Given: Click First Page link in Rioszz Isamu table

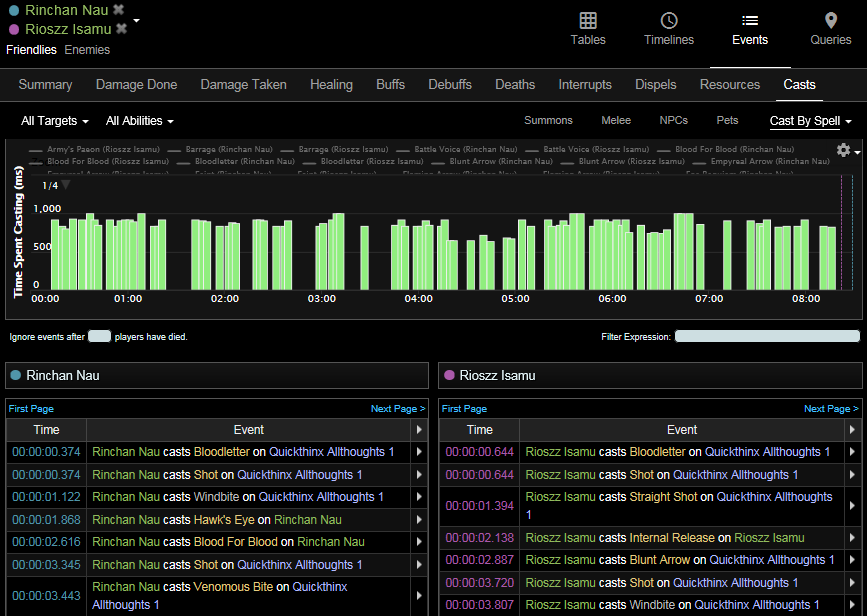Looking at the screenshot, I should click(464, 409).
